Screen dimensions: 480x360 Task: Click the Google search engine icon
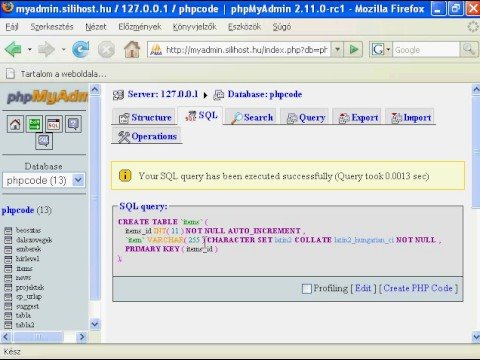[378, 50]
